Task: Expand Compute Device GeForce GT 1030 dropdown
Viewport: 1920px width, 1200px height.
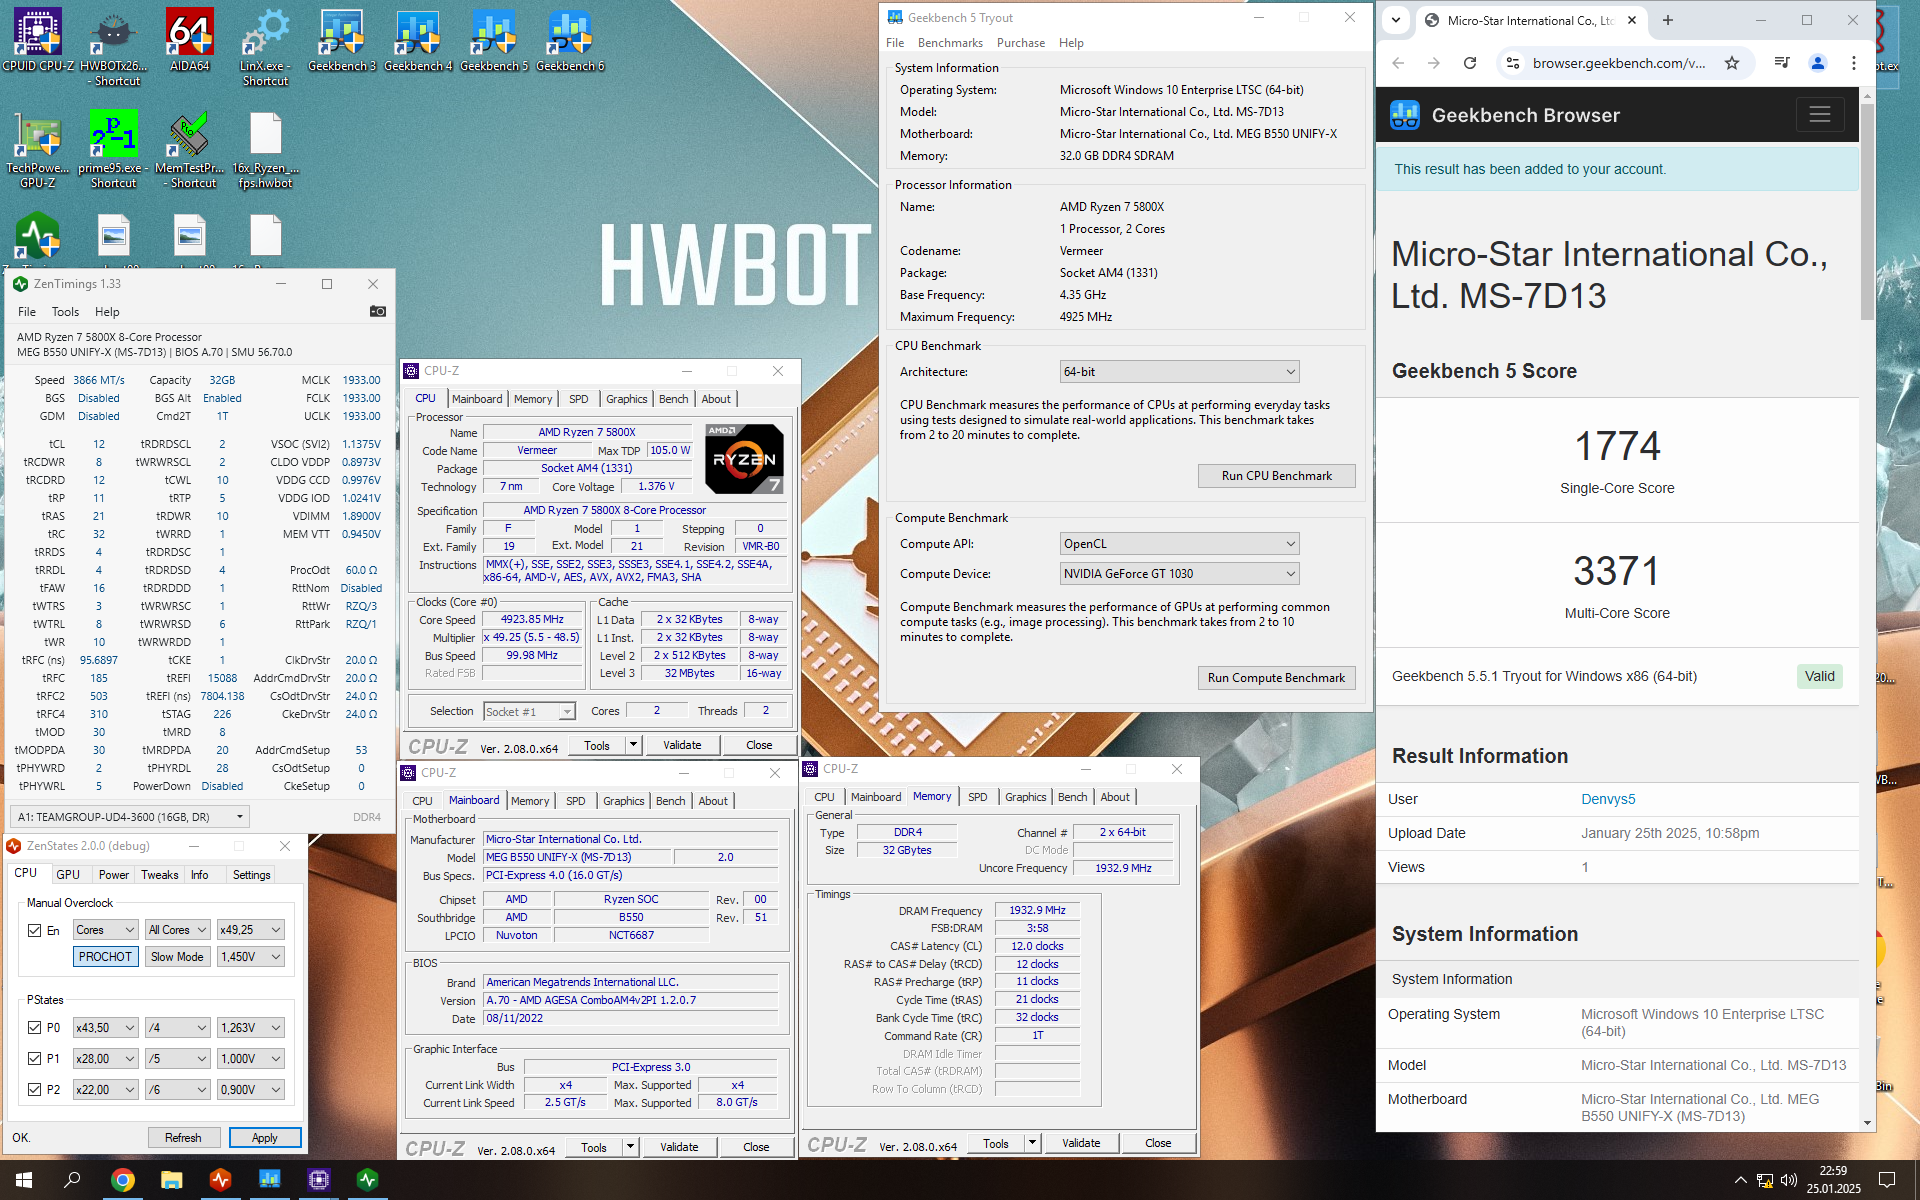Action: coord(1179,574)
